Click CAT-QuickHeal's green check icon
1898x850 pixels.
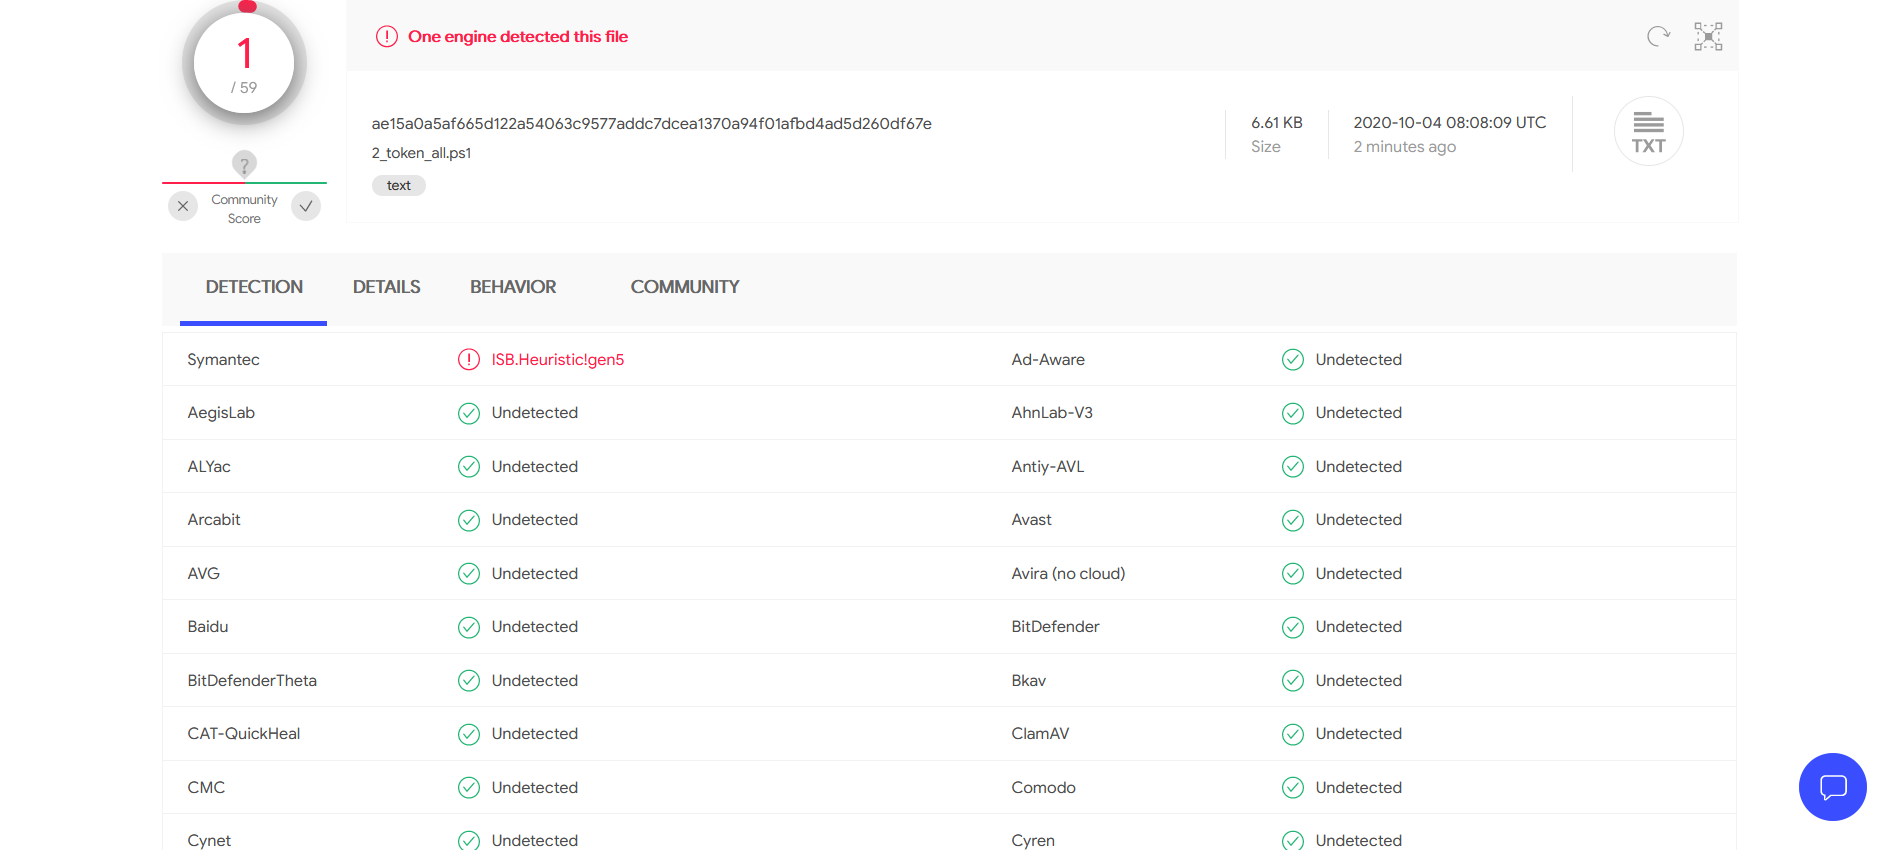click(x=469, y=734)
